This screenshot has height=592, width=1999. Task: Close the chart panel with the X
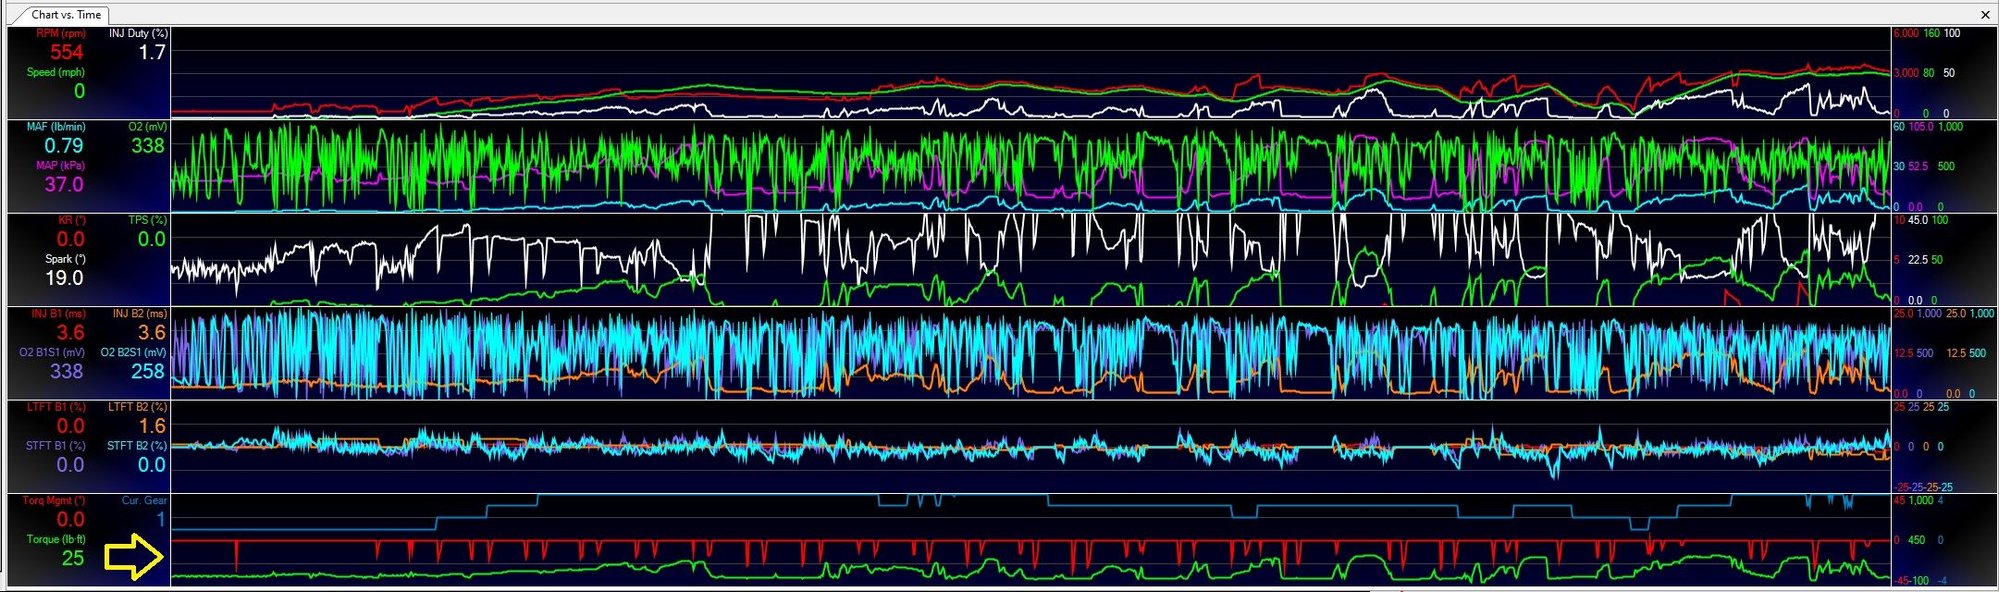click(x=1985, y=14)
